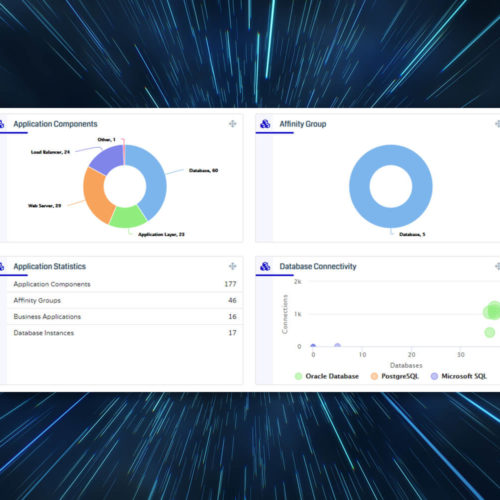Click the Oracle Database legend text
500x500 pixels.
332,376
